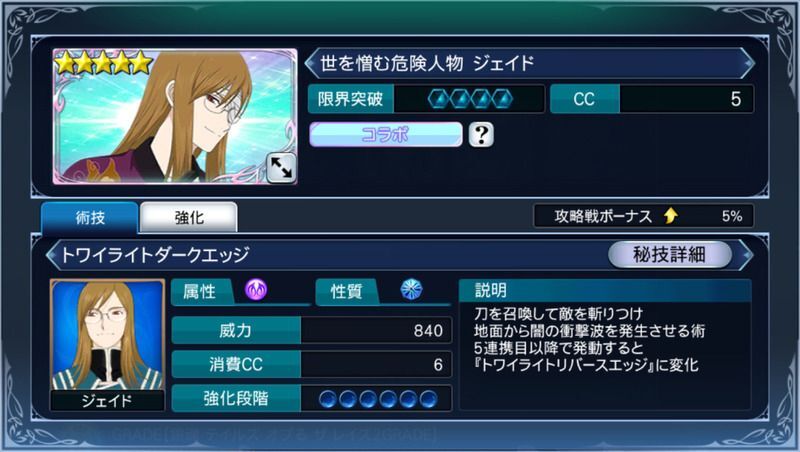Click the コラボ label button

click(x=386, y=134)
